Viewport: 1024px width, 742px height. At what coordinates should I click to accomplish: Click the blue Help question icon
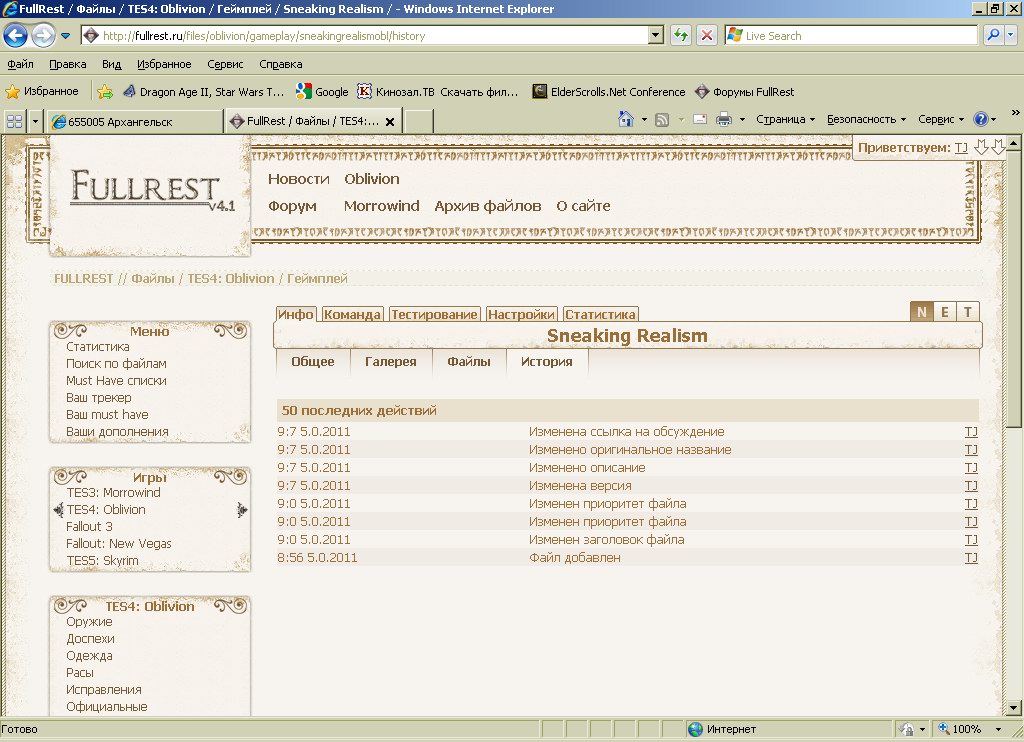[980, 119]
